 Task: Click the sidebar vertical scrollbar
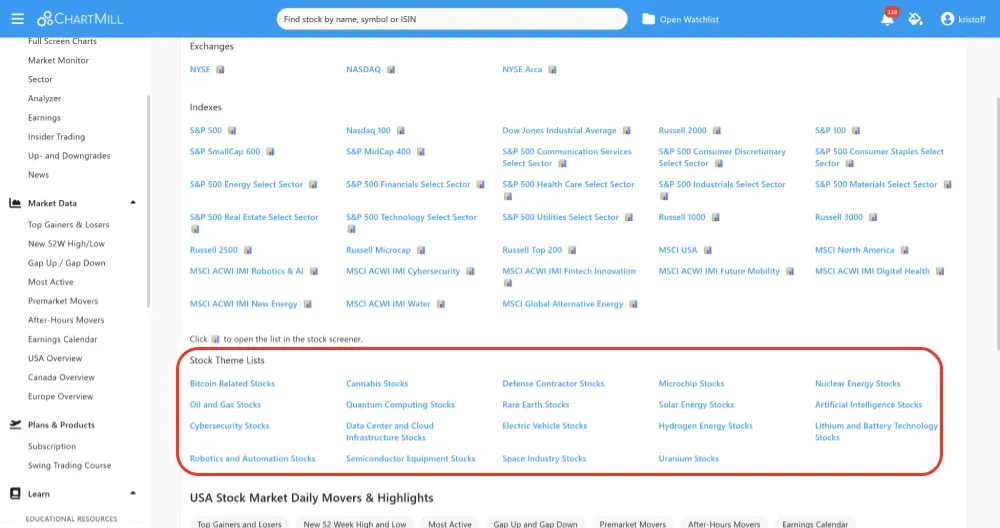149,202
